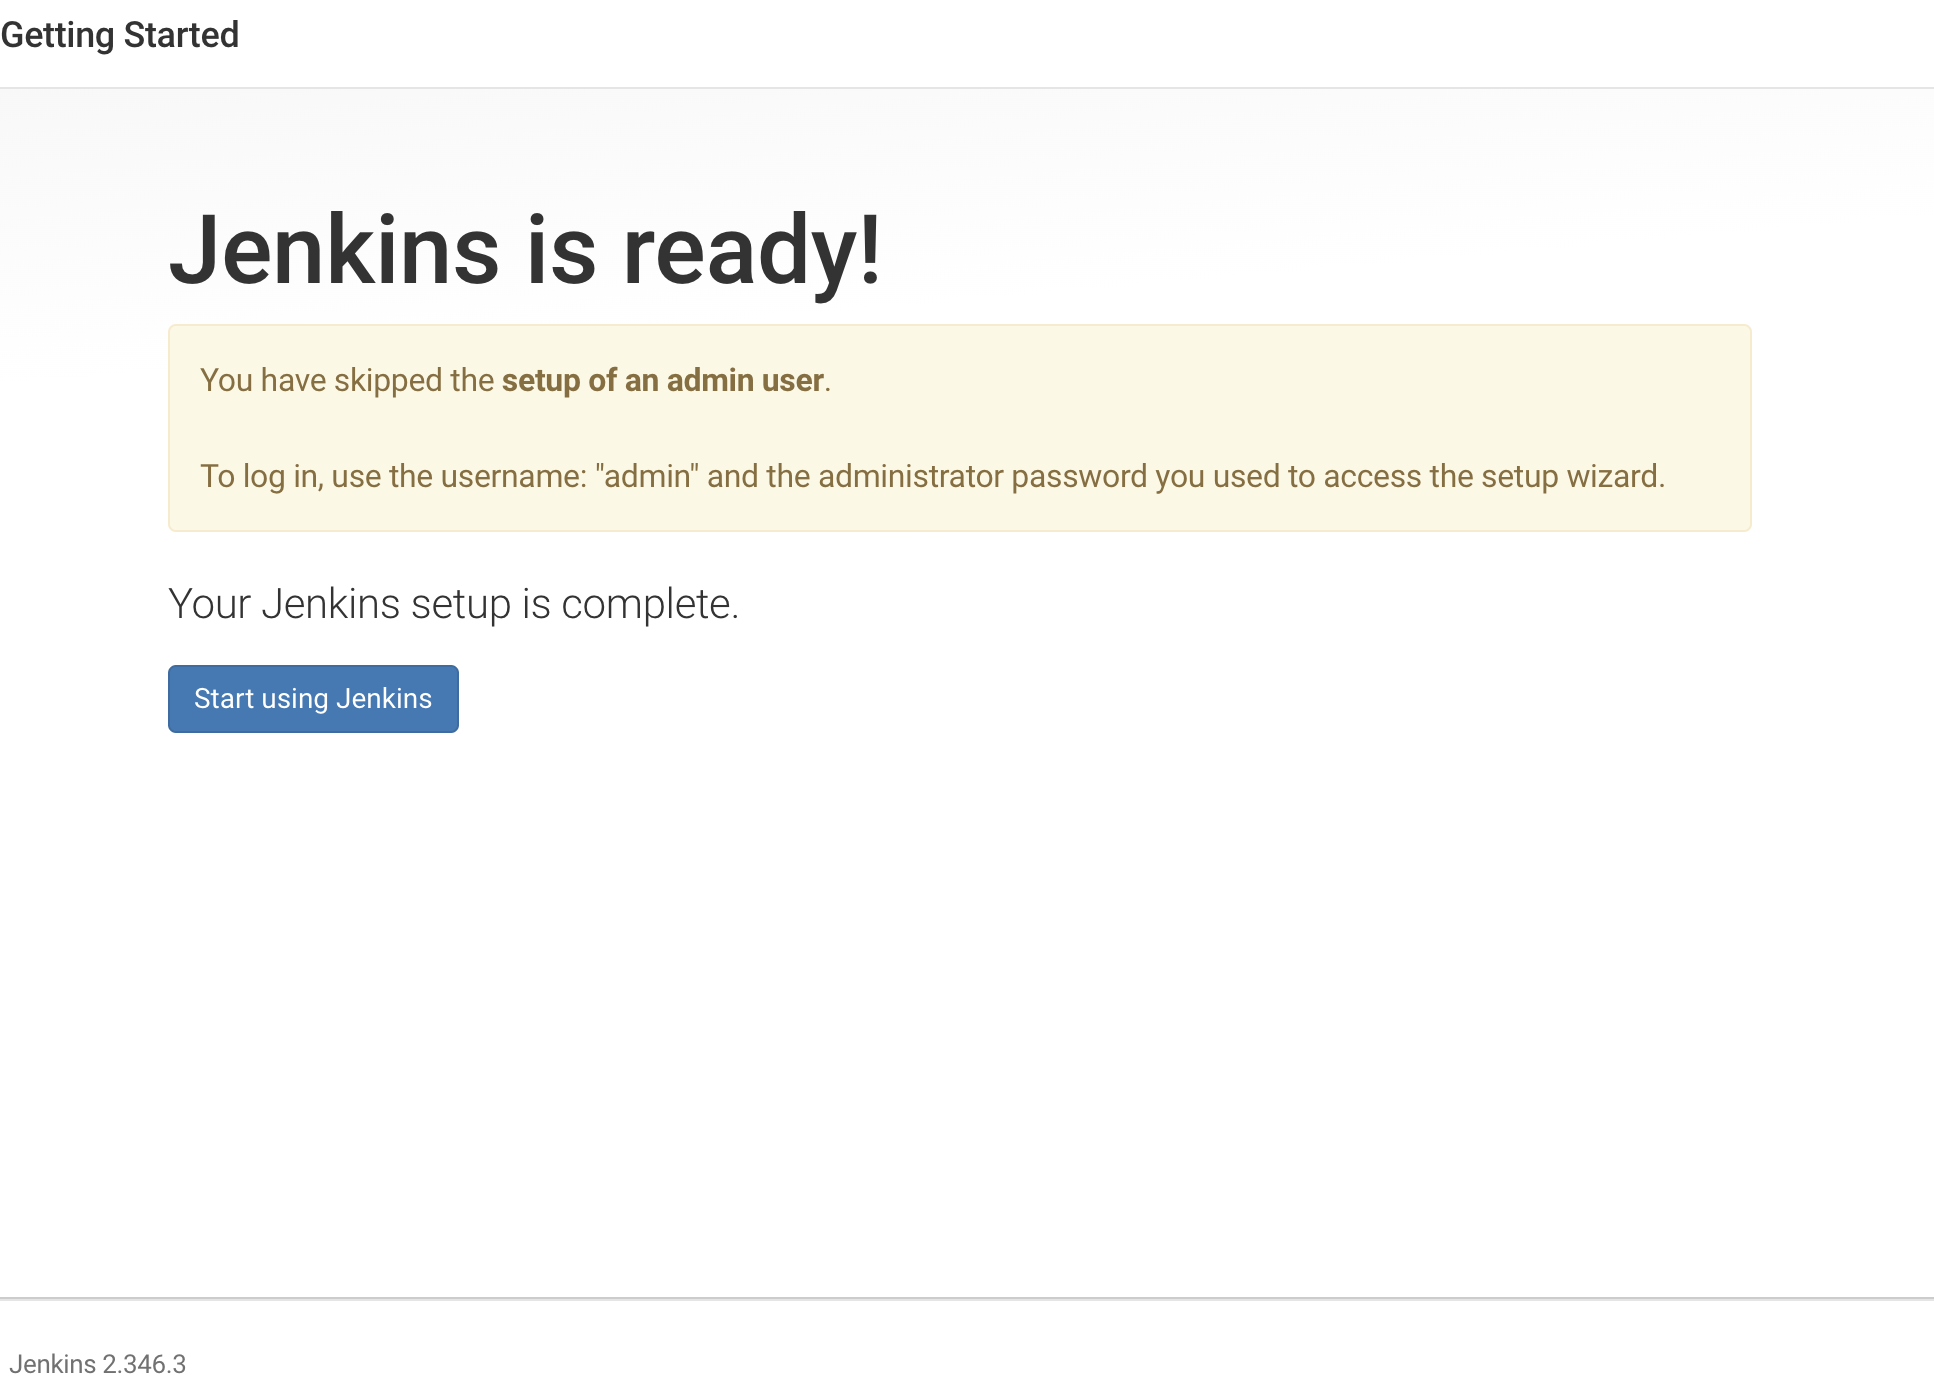Click the word 'Start' on the blue button
This screenshot has width=1934, height=1394.
224,699
